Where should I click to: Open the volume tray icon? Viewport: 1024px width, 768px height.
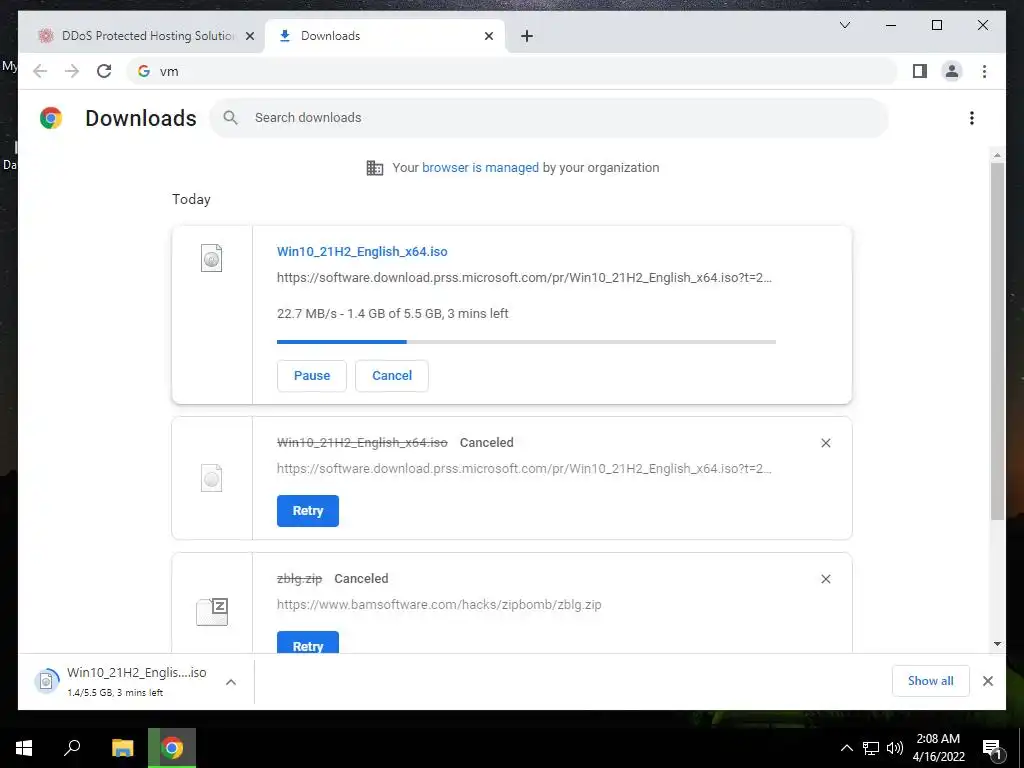[x=895, y=748]
